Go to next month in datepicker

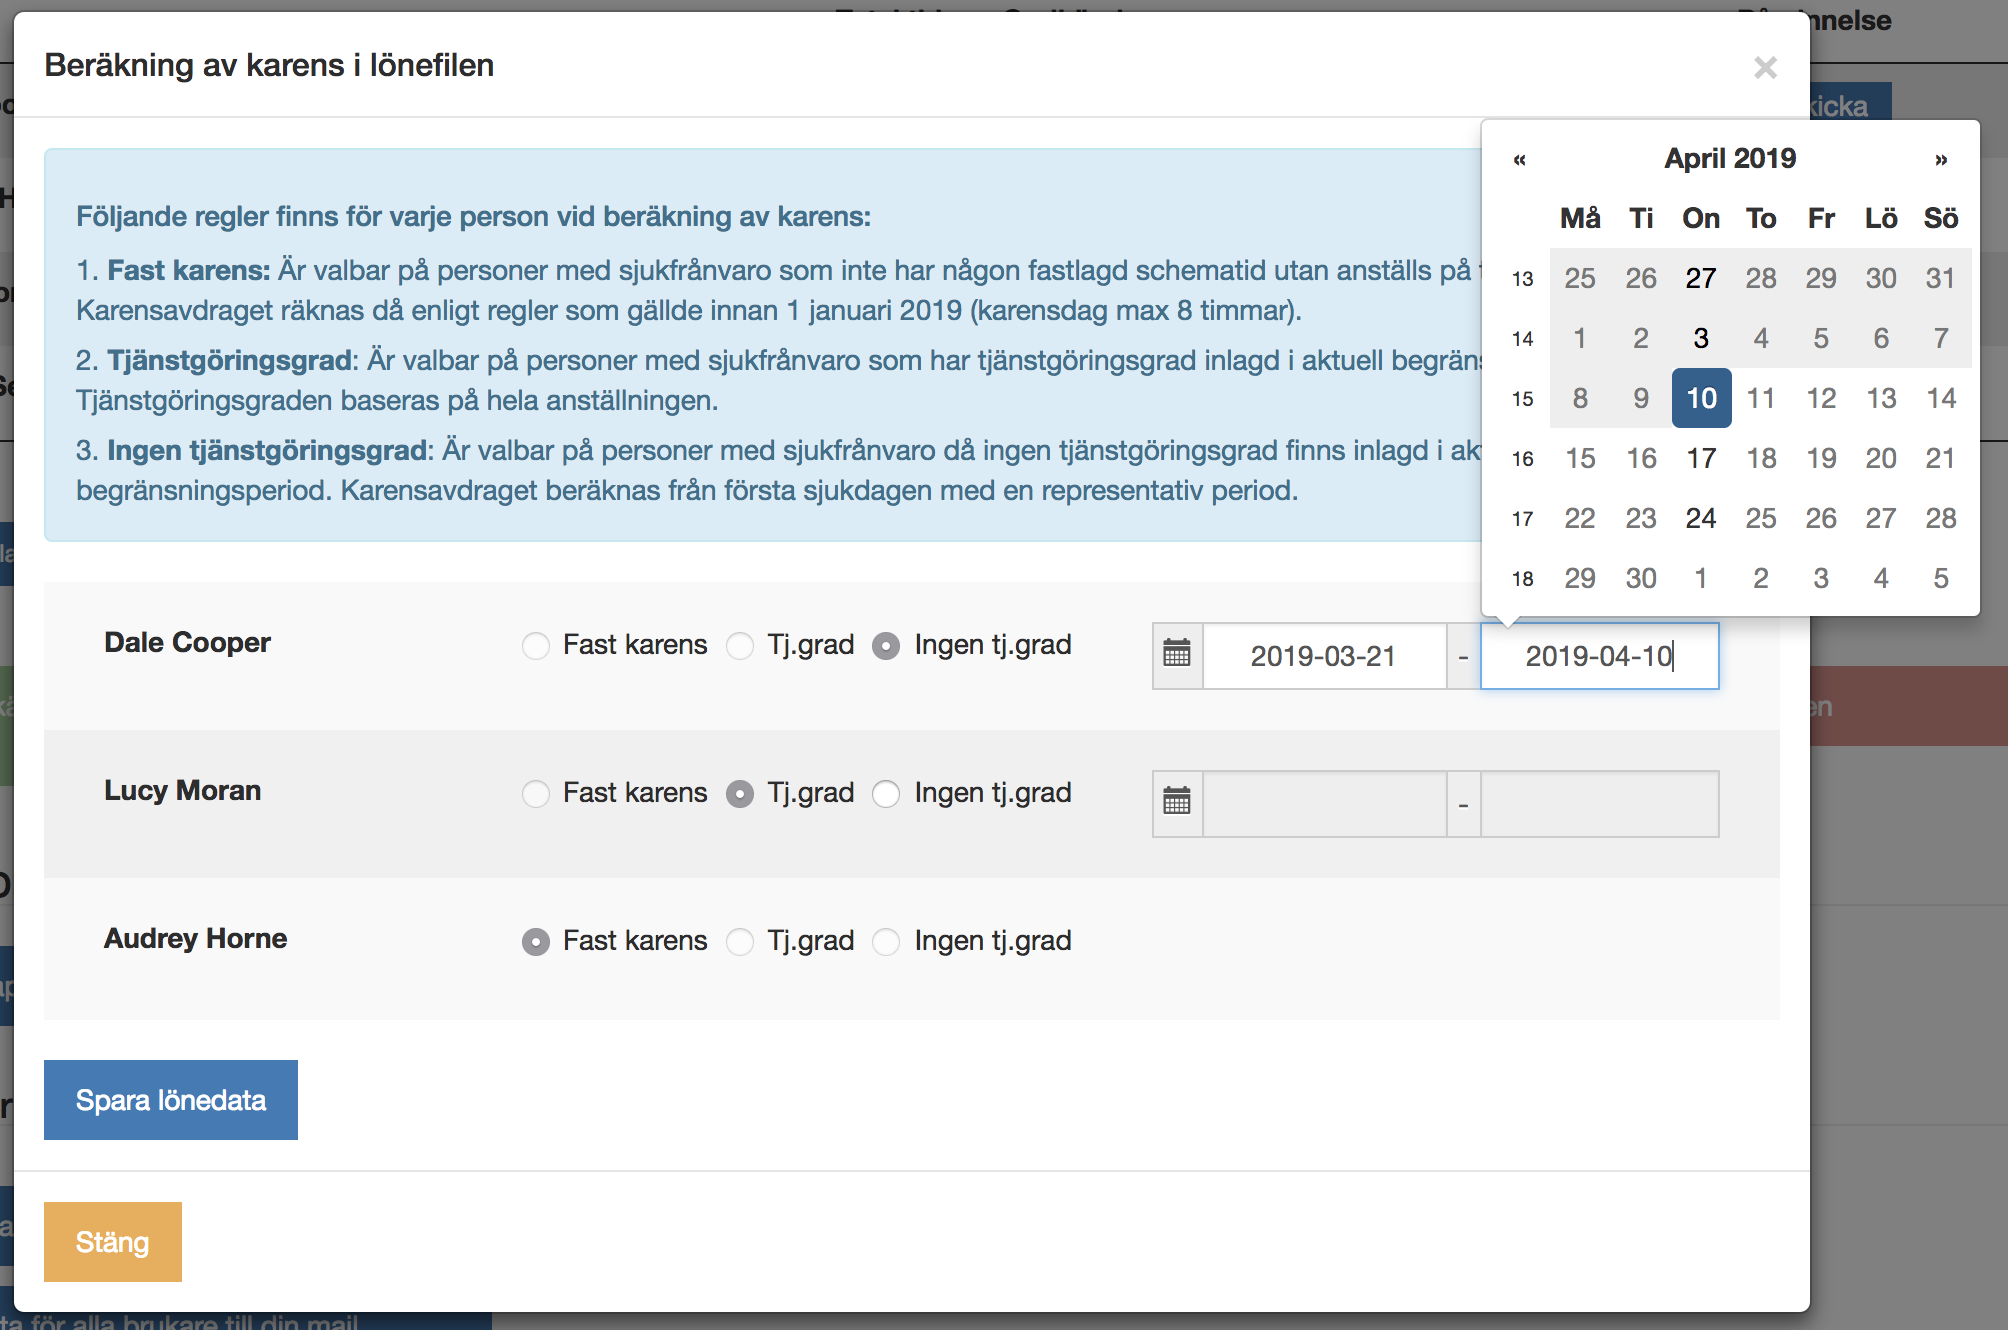(1940, 160)
